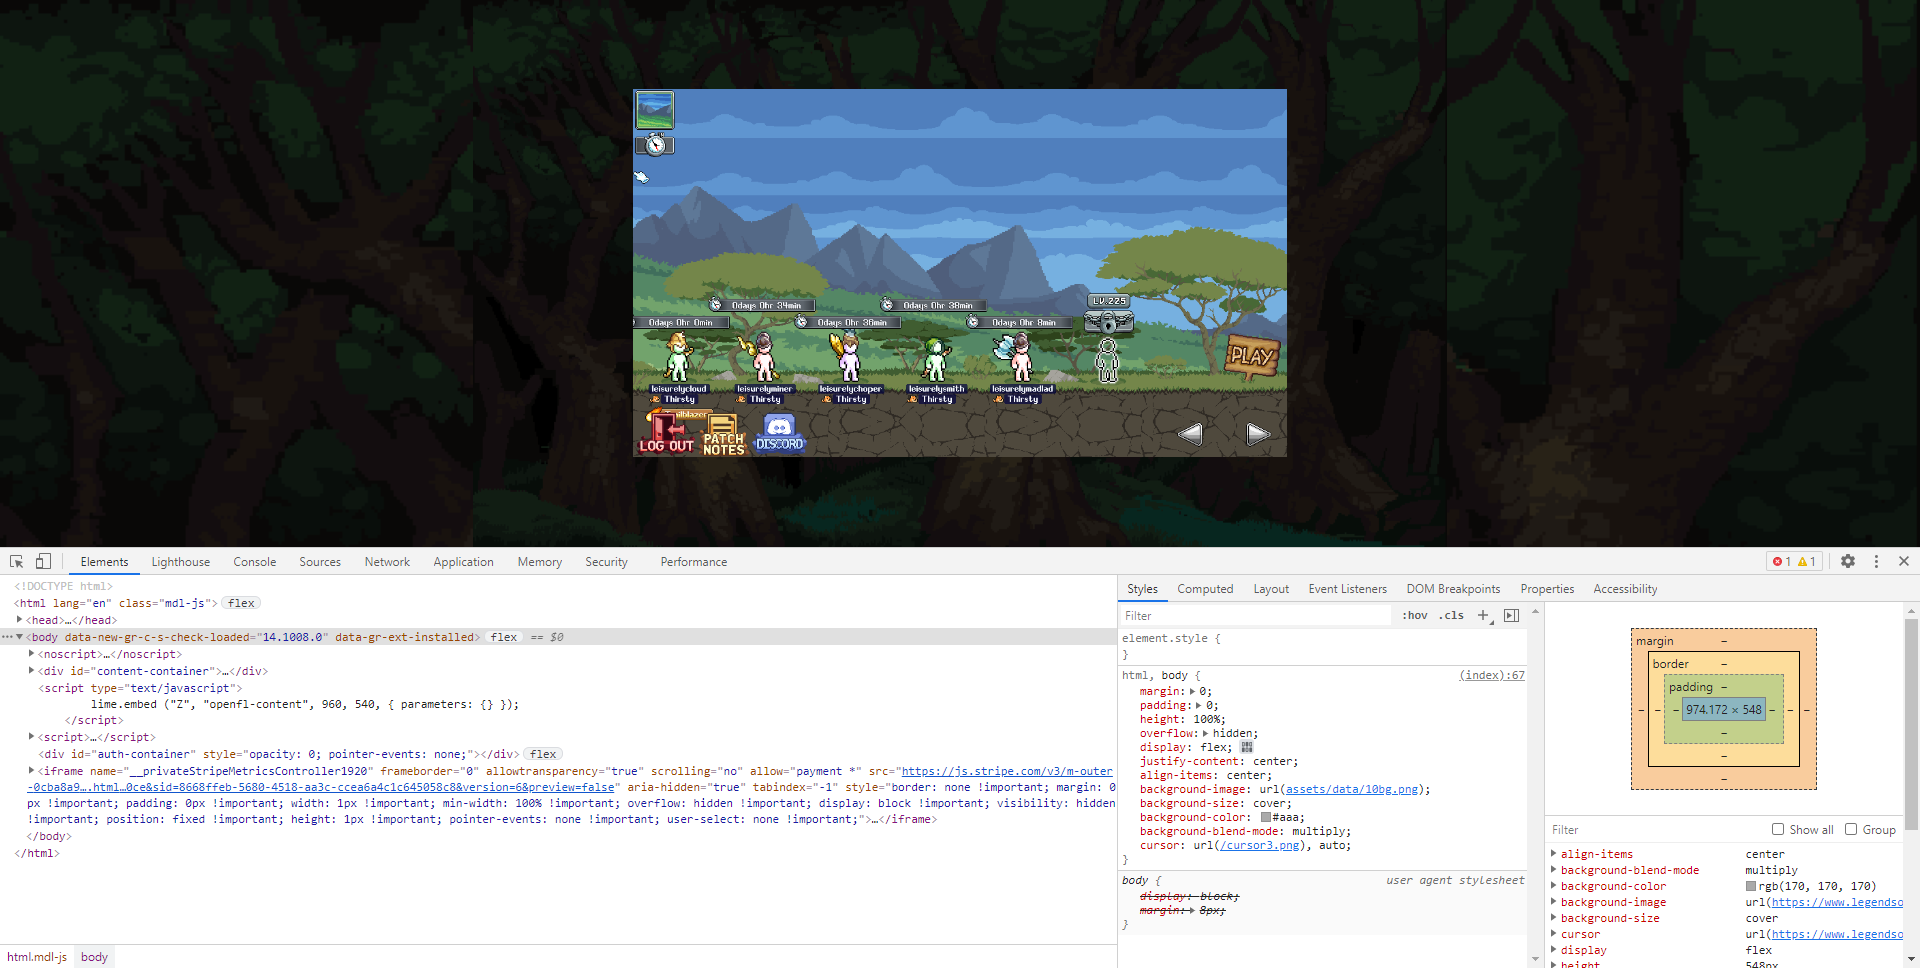Image resolution: width=1920 pixels, height=968 pixels.
Task: Expand the overflow shorthand property
Action: click(x=1206, y=733)
